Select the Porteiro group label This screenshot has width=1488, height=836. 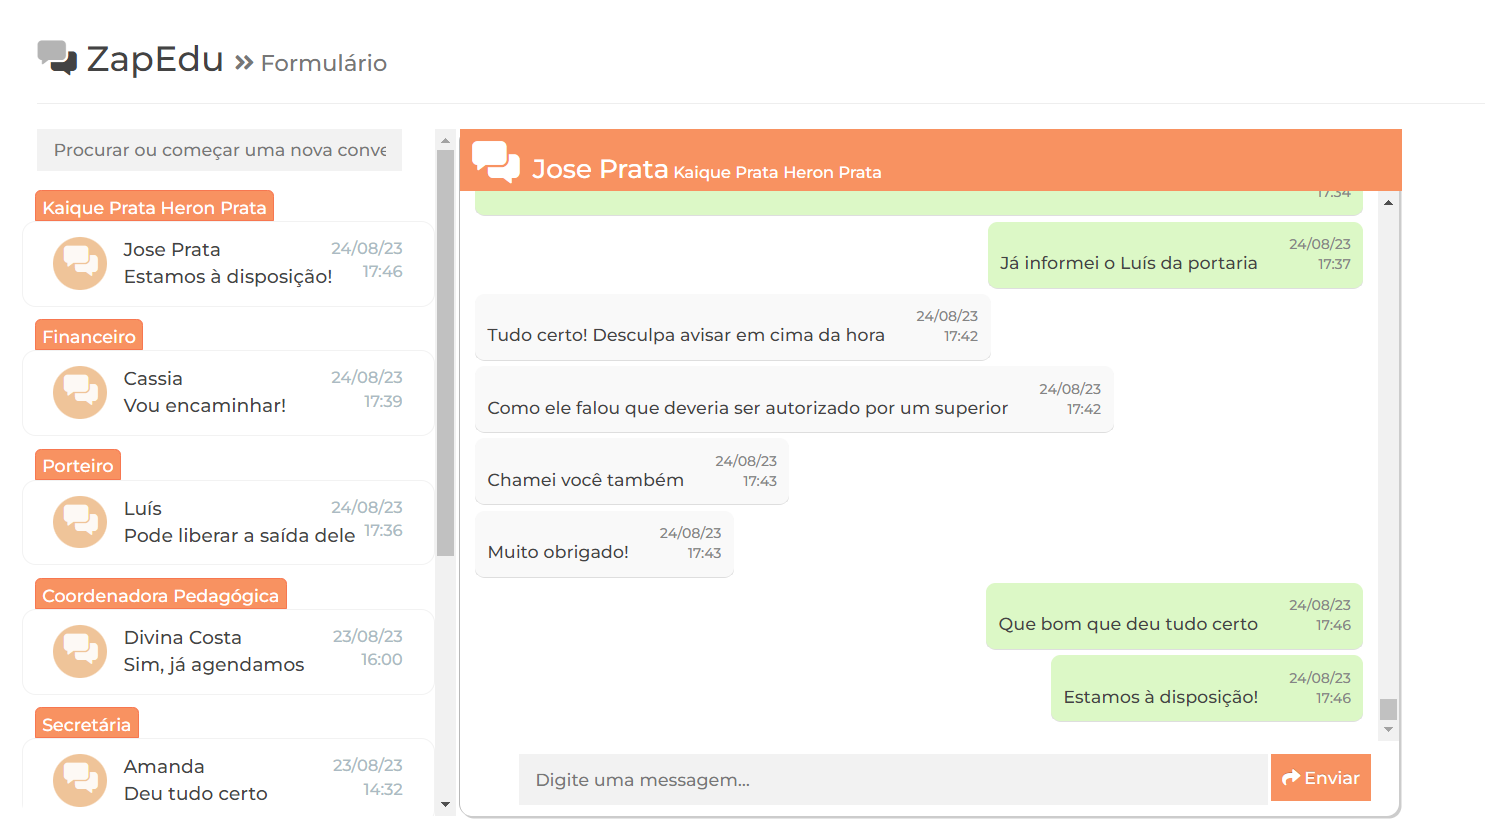78,465
